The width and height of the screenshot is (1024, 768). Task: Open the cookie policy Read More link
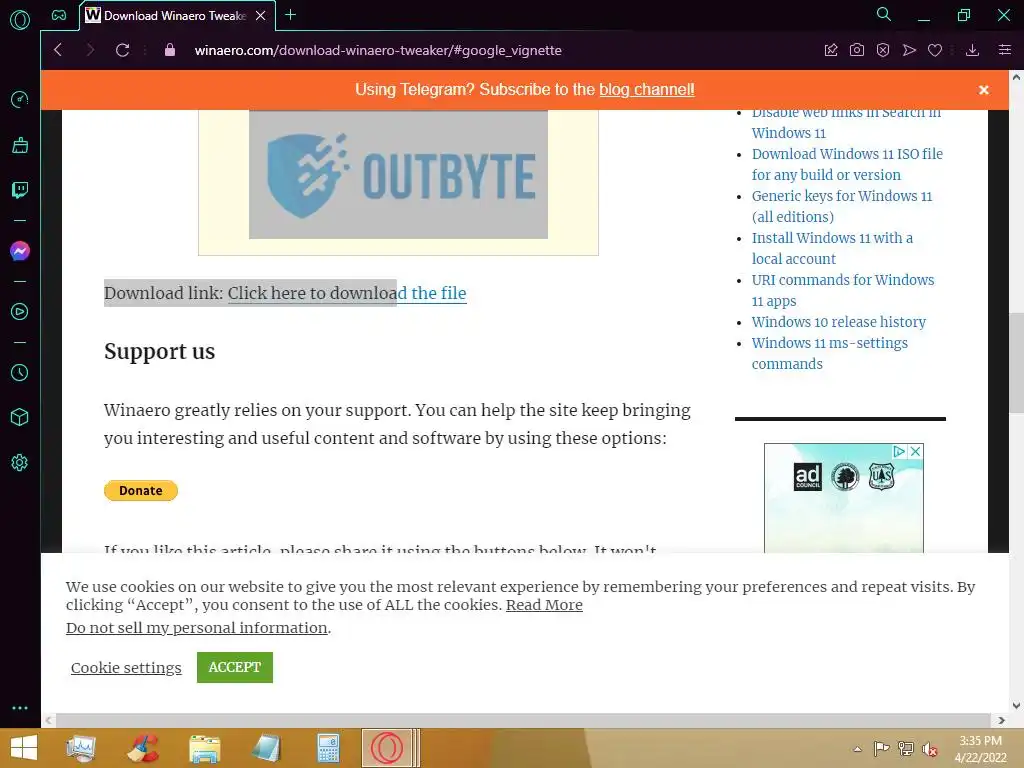click(x=544, y=605)
